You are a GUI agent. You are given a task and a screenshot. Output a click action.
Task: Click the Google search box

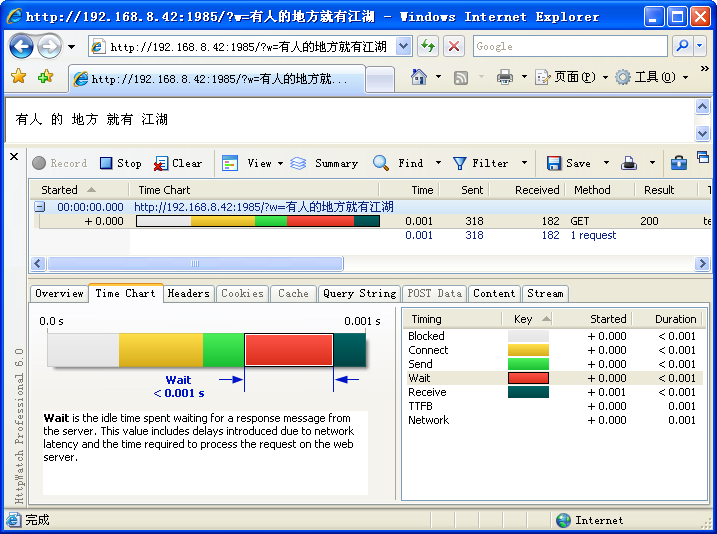pyautogui.click(x=570, y=46)
